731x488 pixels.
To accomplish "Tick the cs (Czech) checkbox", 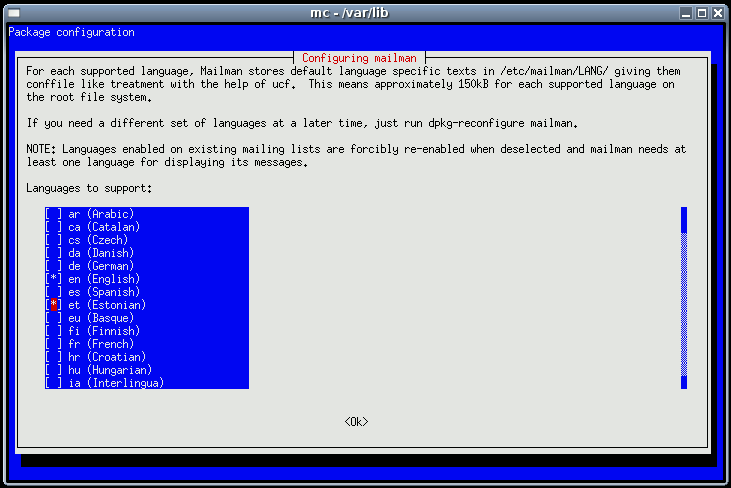I will click(x=54, y=240).
